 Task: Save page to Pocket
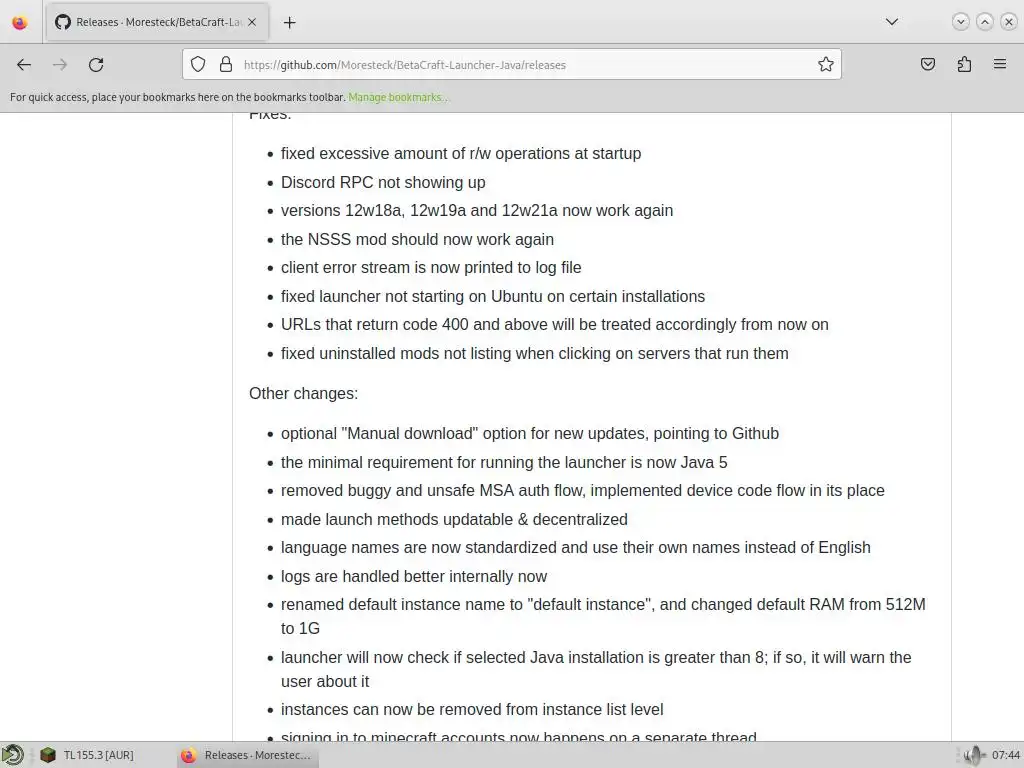point(927,64)
